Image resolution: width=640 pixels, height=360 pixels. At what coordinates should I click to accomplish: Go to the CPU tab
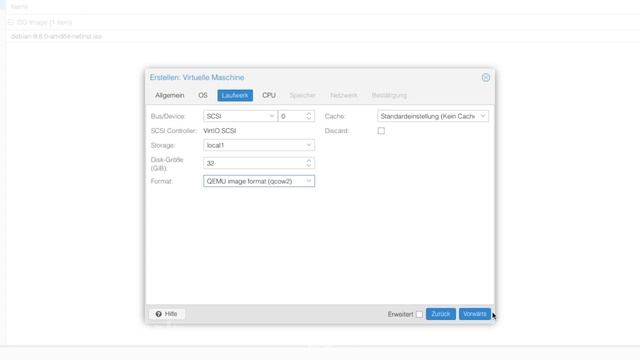(269, 95)
